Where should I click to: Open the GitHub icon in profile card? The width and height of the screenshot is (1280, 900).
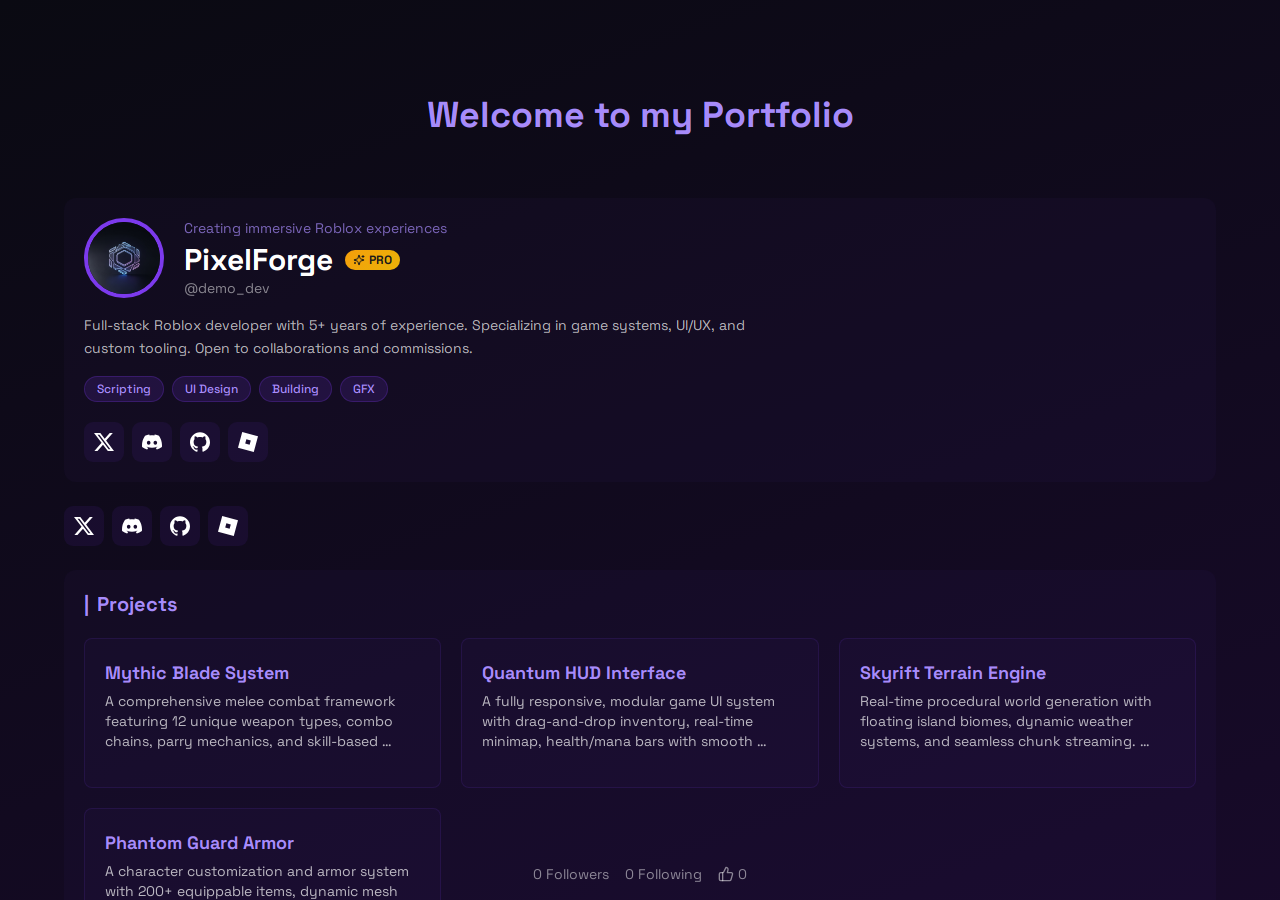pyautogui.click(x=200, y=442)
